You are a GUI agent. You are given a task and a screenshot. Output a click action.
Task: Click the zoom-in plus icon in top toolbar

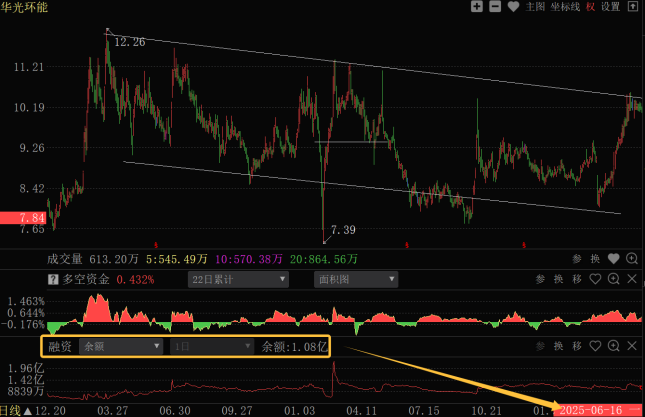tap(477, 7)
